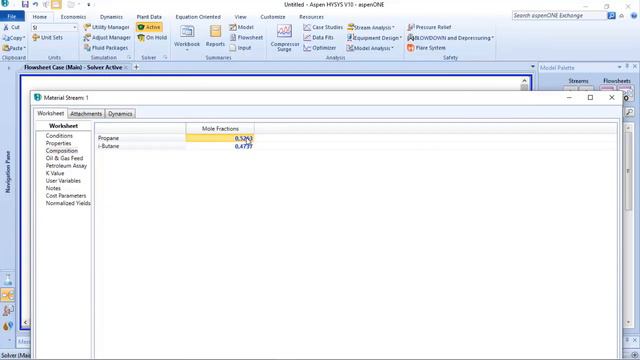Open Energy Analysis environment icon
The width and height of the screenshot is (640, 360).
(8, 326)
